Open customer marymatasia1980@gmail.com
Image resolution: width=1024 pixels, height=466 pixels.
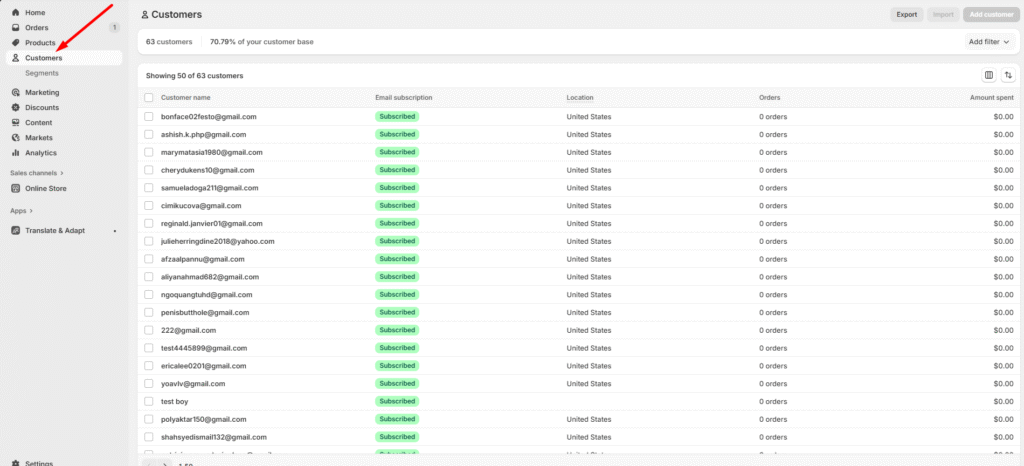click(x=211, y=152)
